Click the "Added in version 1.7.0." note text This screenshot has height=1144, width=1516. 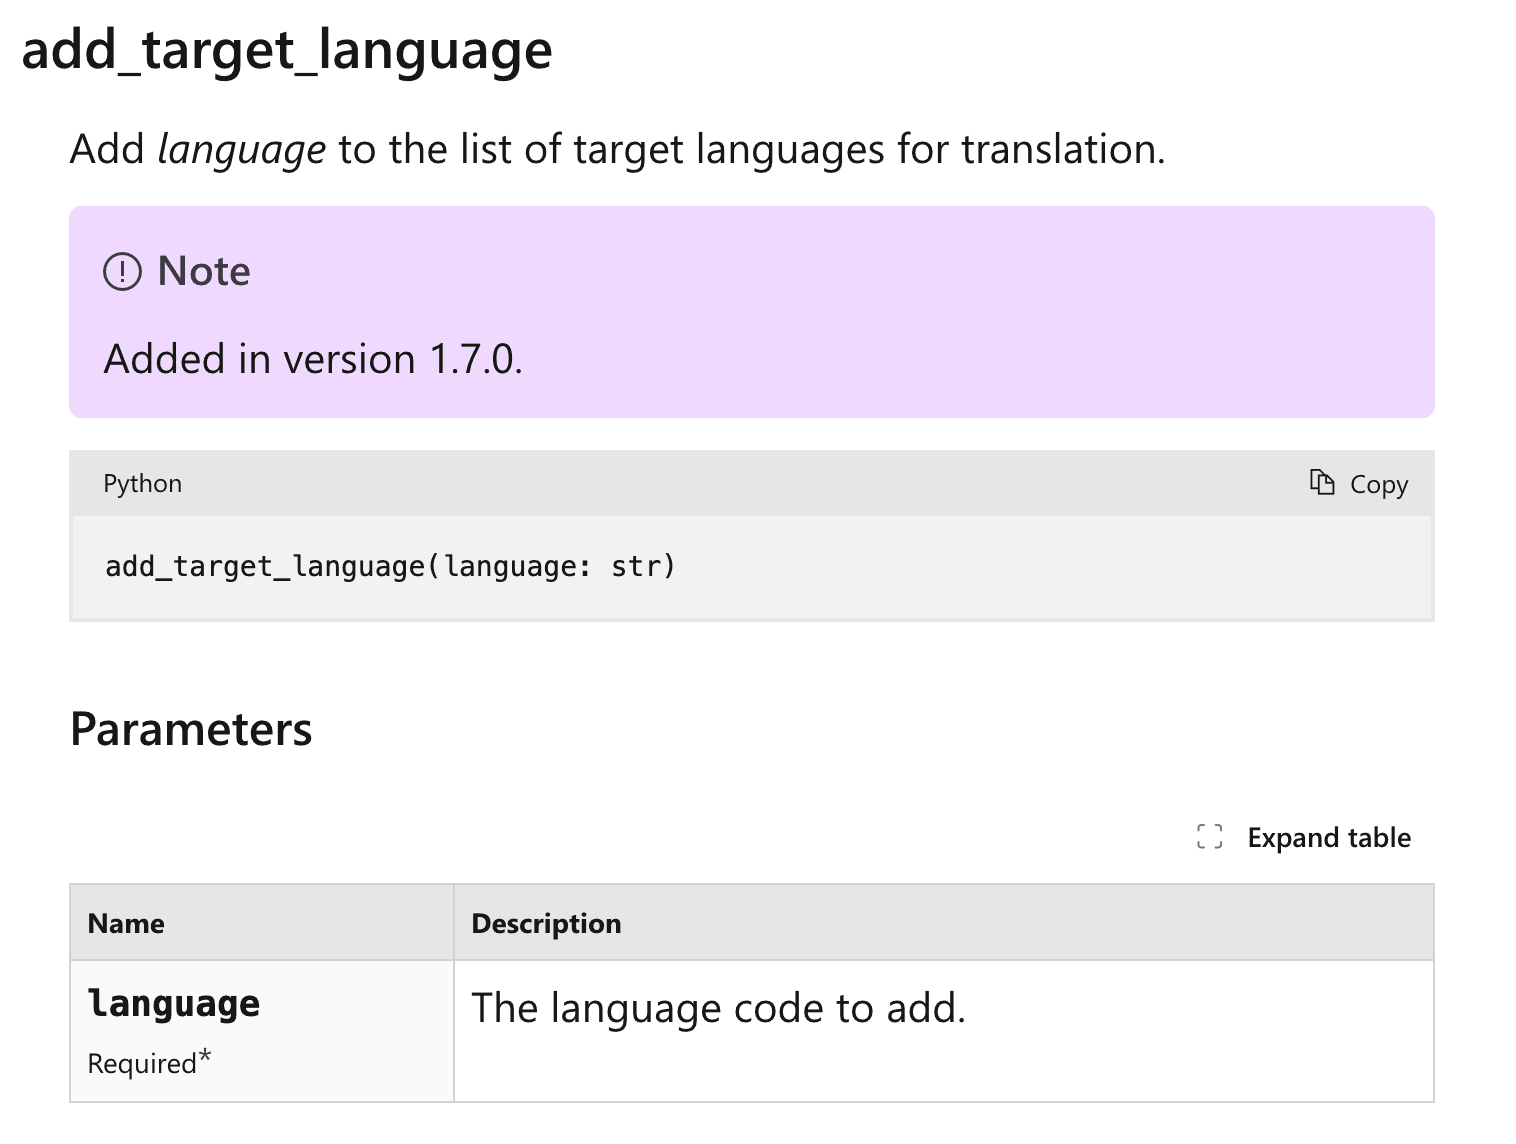(313, 359)
